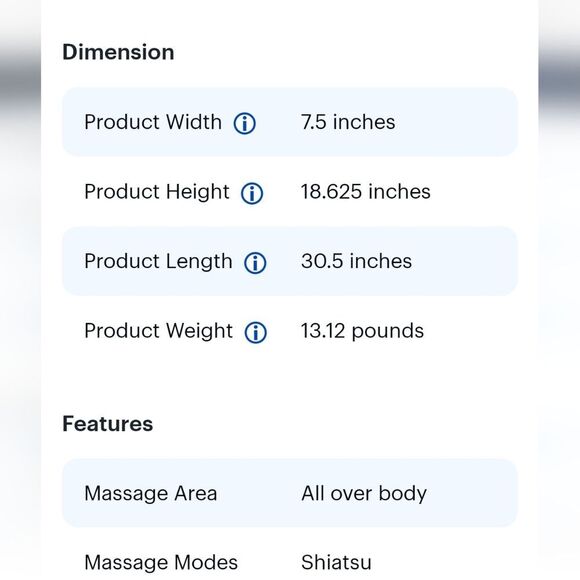Select the Product Length label
Viewport: 580px width, 580px height.
(x=158, y=262)
